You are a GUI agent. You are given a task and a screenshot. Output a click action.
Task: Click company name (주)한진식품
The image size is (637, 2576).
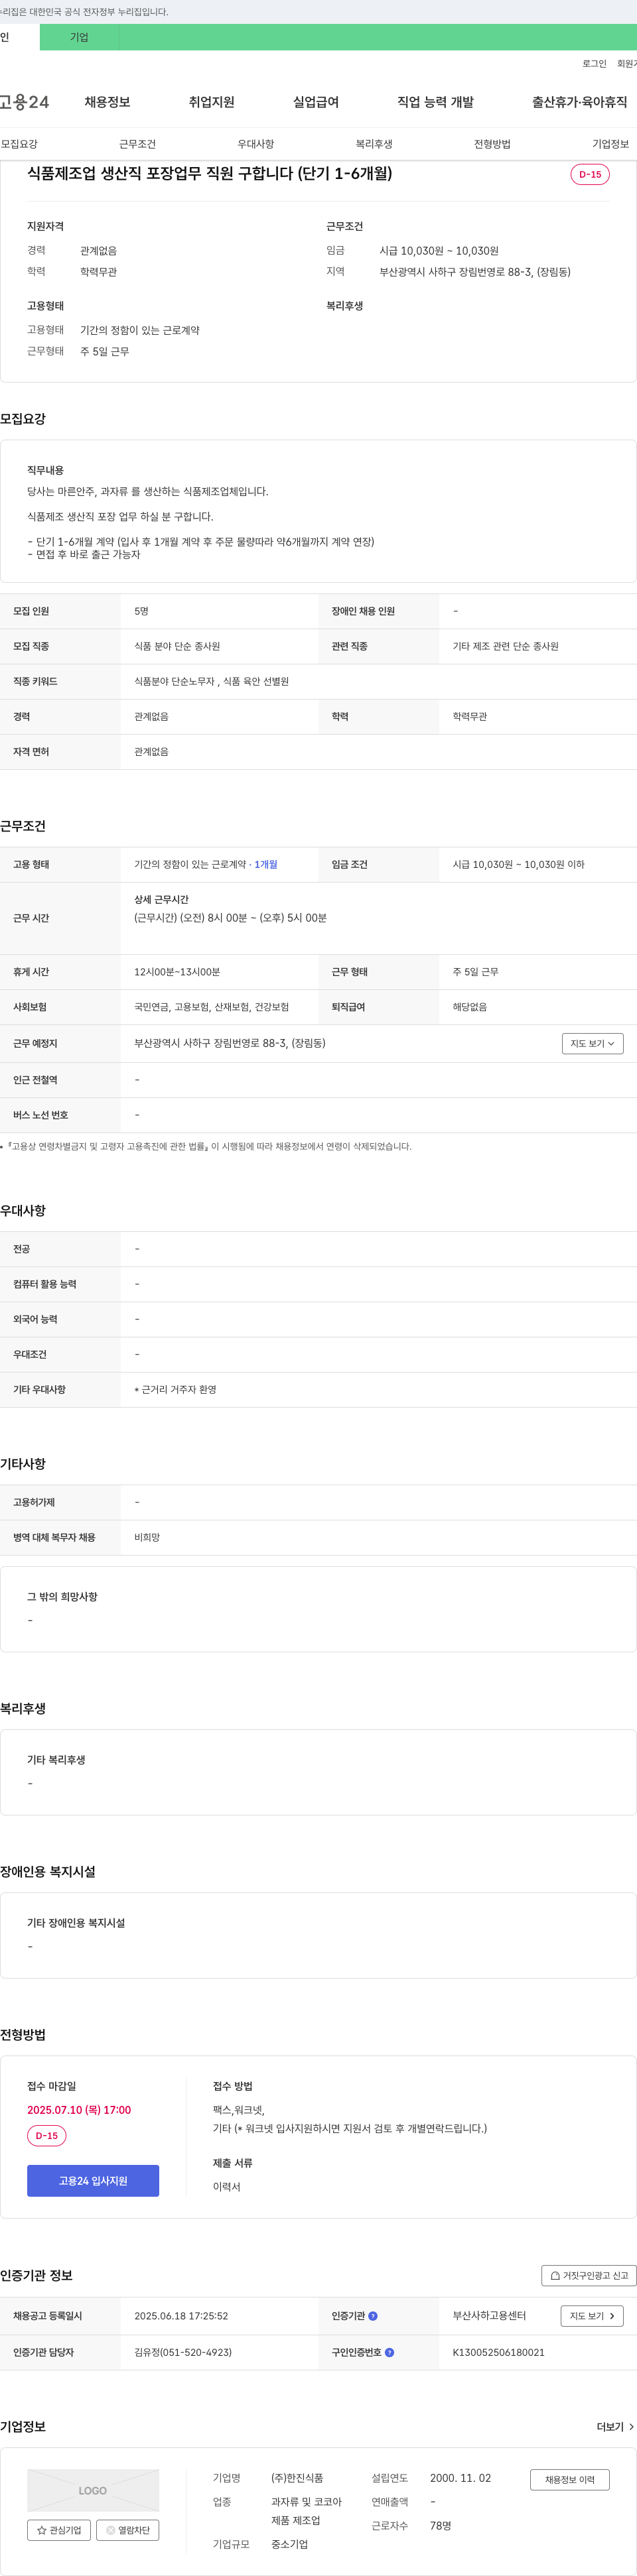click(297, 2478)
